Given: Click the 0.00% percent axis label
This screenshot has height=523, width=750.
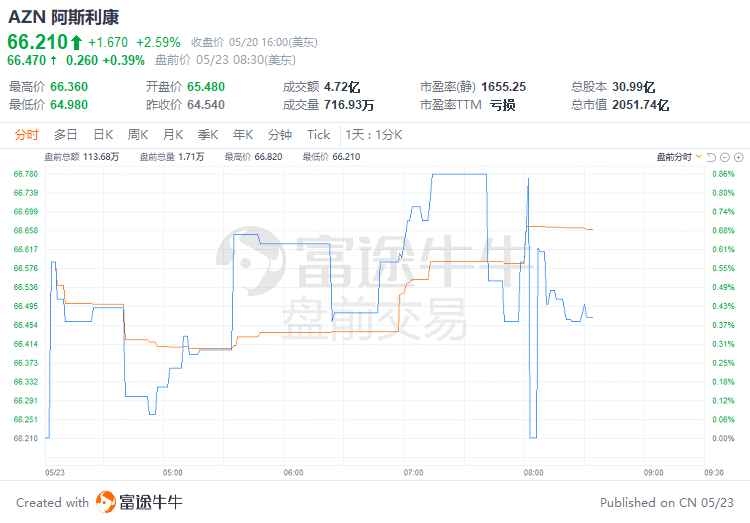Looking at the screenshot, I should 723,438.
